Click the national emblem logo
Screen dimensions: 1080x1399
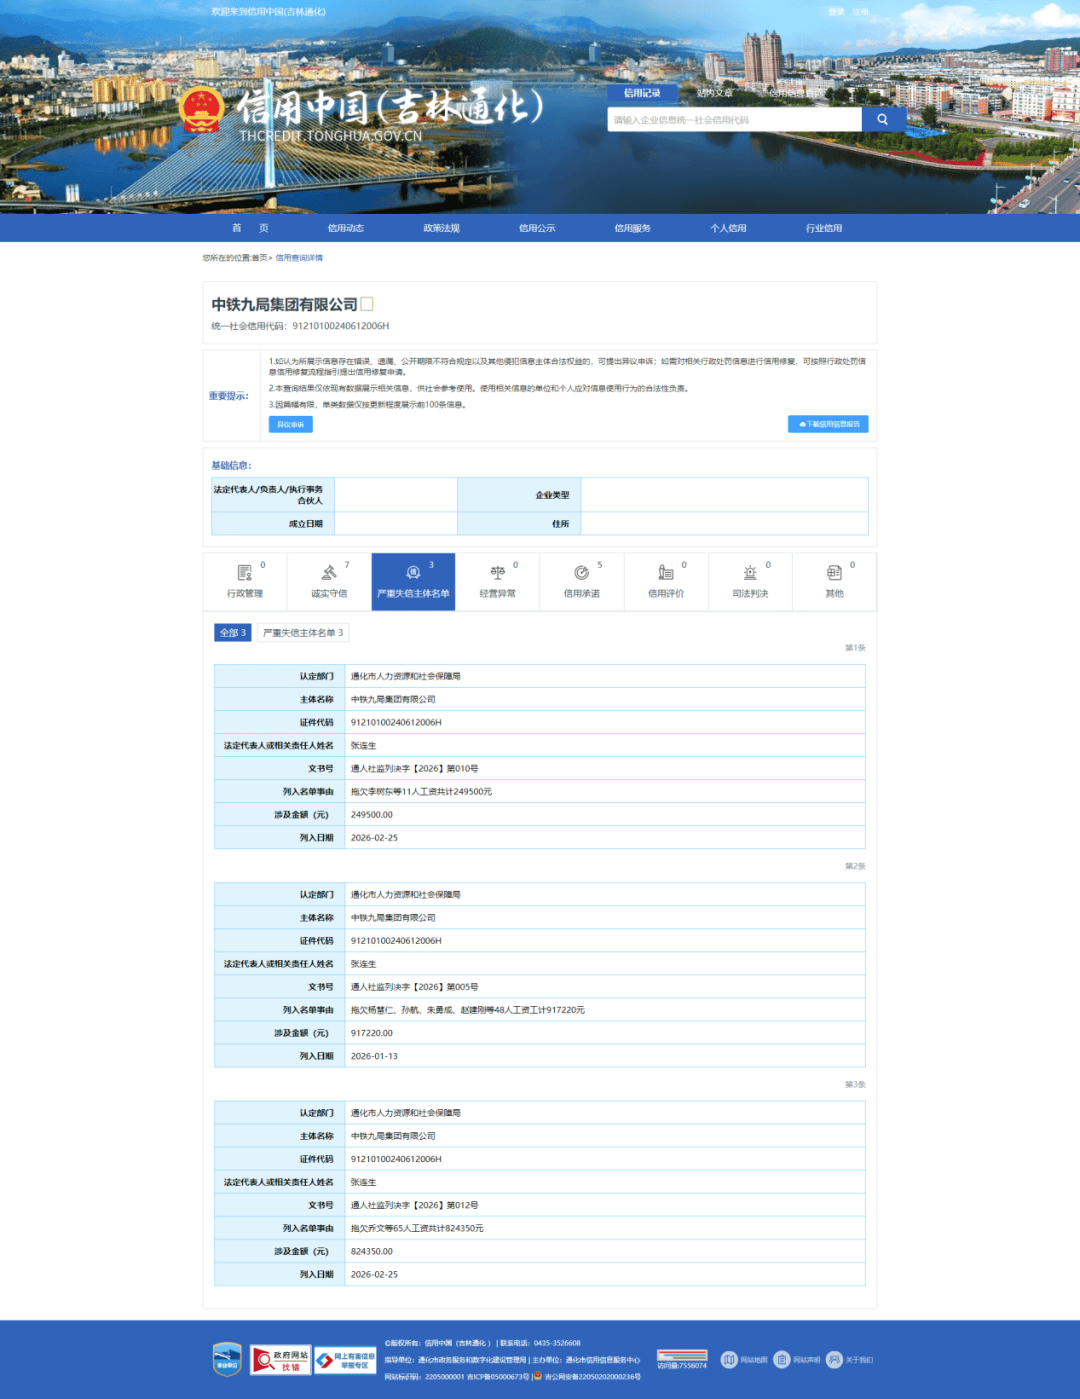point(203,110)
